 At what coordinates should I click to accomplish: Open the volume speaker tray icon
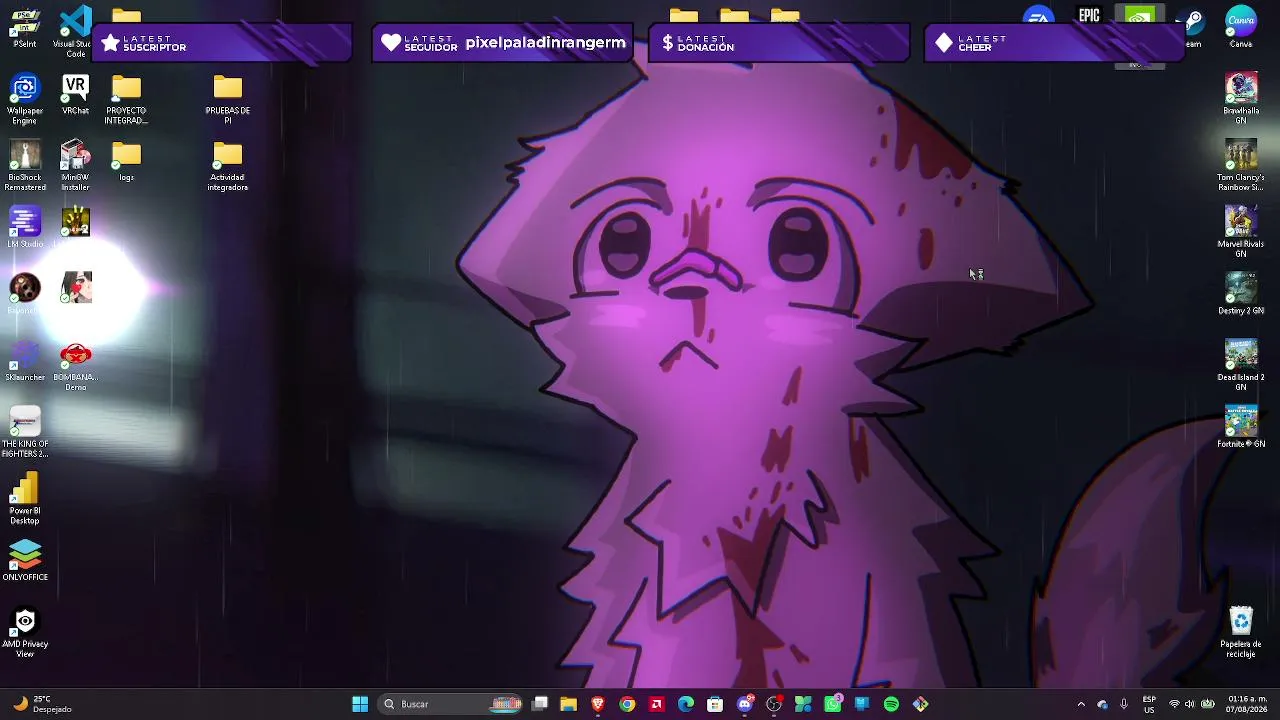point(1190,704)
